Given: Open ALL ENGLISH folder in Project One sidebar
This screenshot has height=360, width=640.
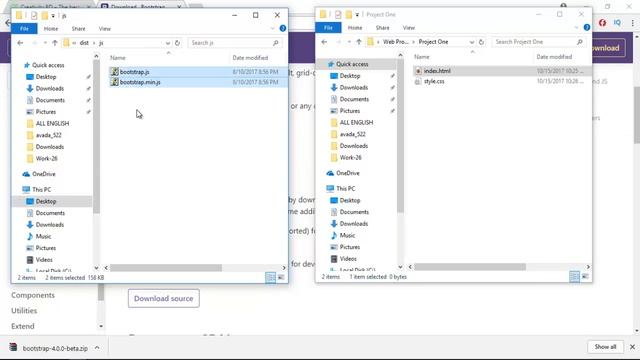Looking at the screenshot, I should [356, 123].
